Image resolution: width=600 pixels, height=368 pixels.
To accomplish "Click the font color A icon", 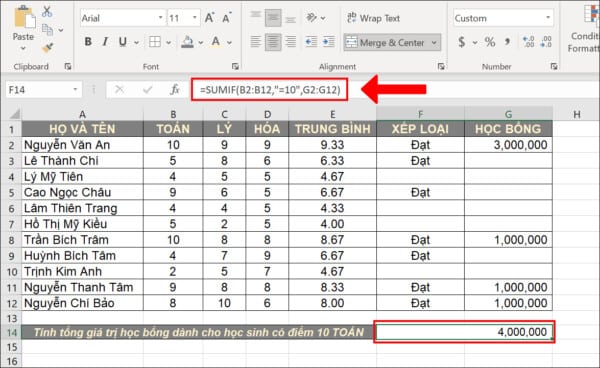I will [x=216, y=42].
